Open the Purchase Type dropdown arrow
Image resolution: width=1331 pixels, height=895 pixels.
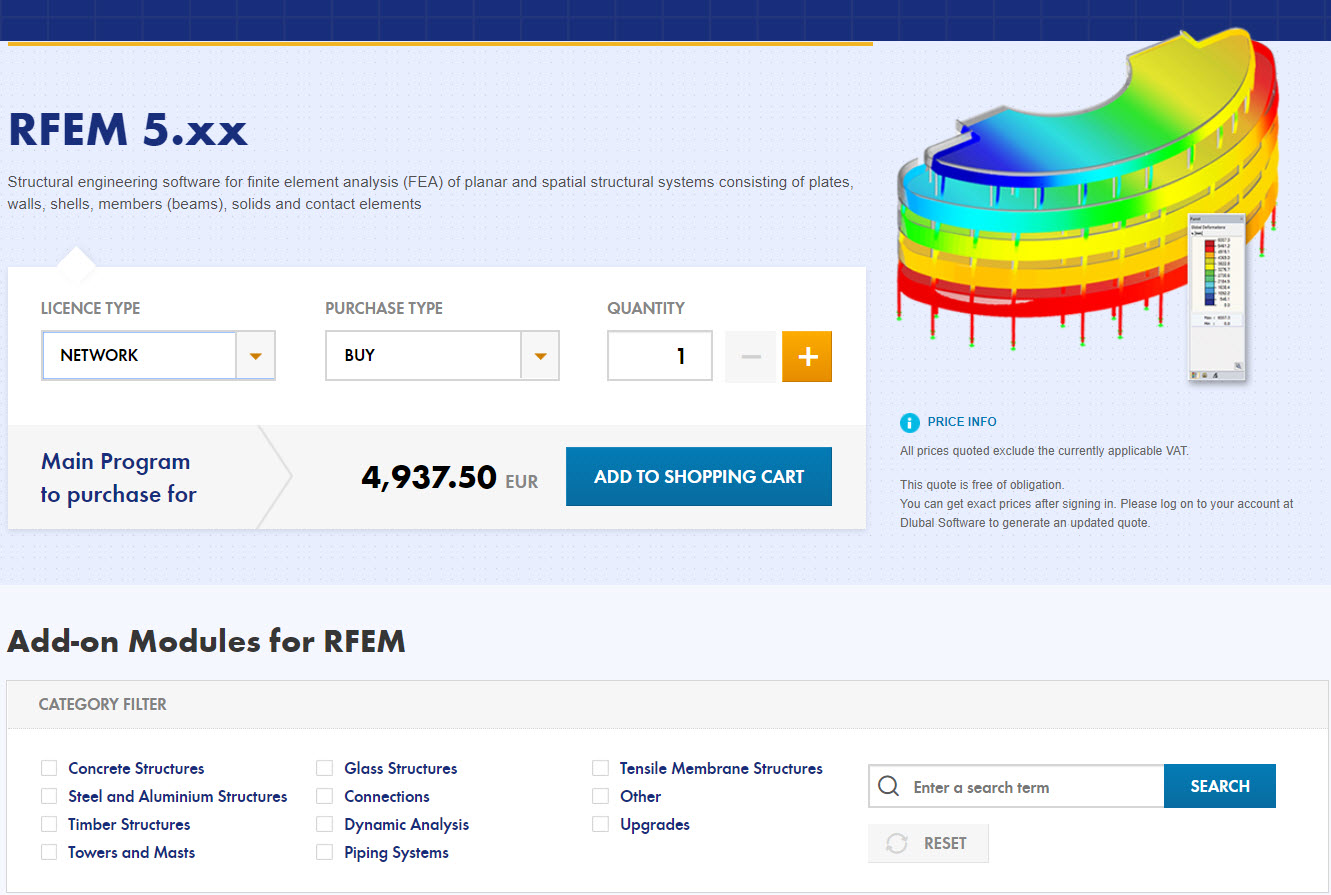(540, 355)
